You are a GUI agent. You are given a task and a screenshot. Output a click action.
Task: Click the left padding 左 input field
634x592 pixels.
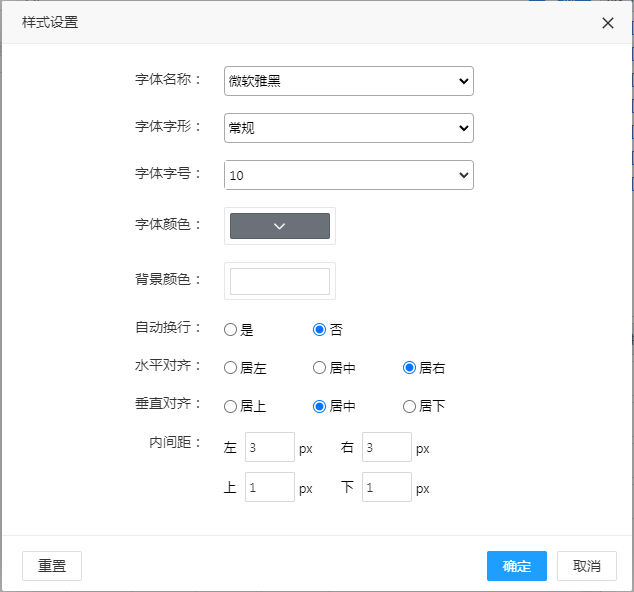tap(269, 448)
